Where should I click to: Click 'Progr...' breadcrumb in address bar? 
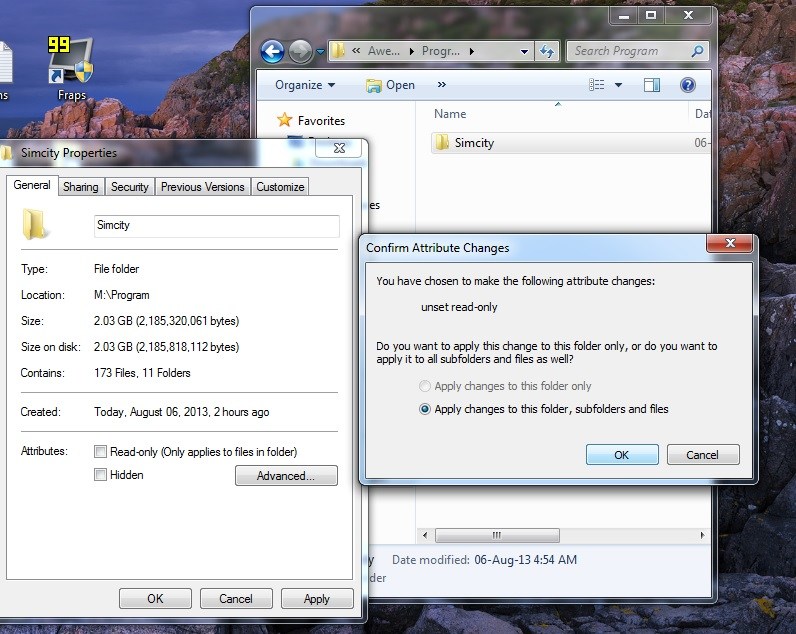[x=441, y=51]
